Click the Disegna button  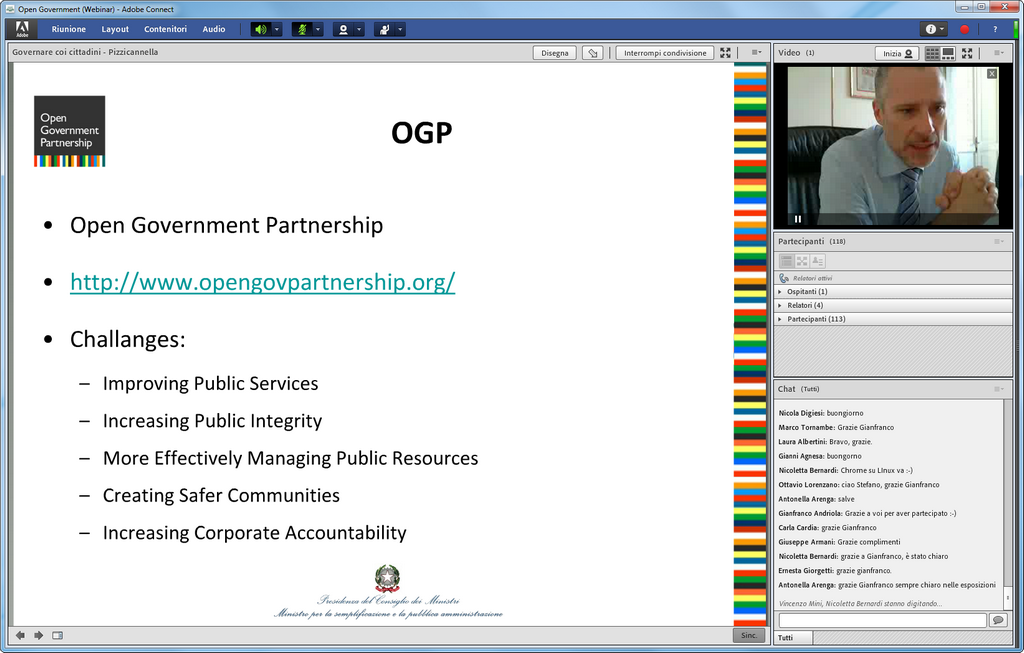(554, 53)
